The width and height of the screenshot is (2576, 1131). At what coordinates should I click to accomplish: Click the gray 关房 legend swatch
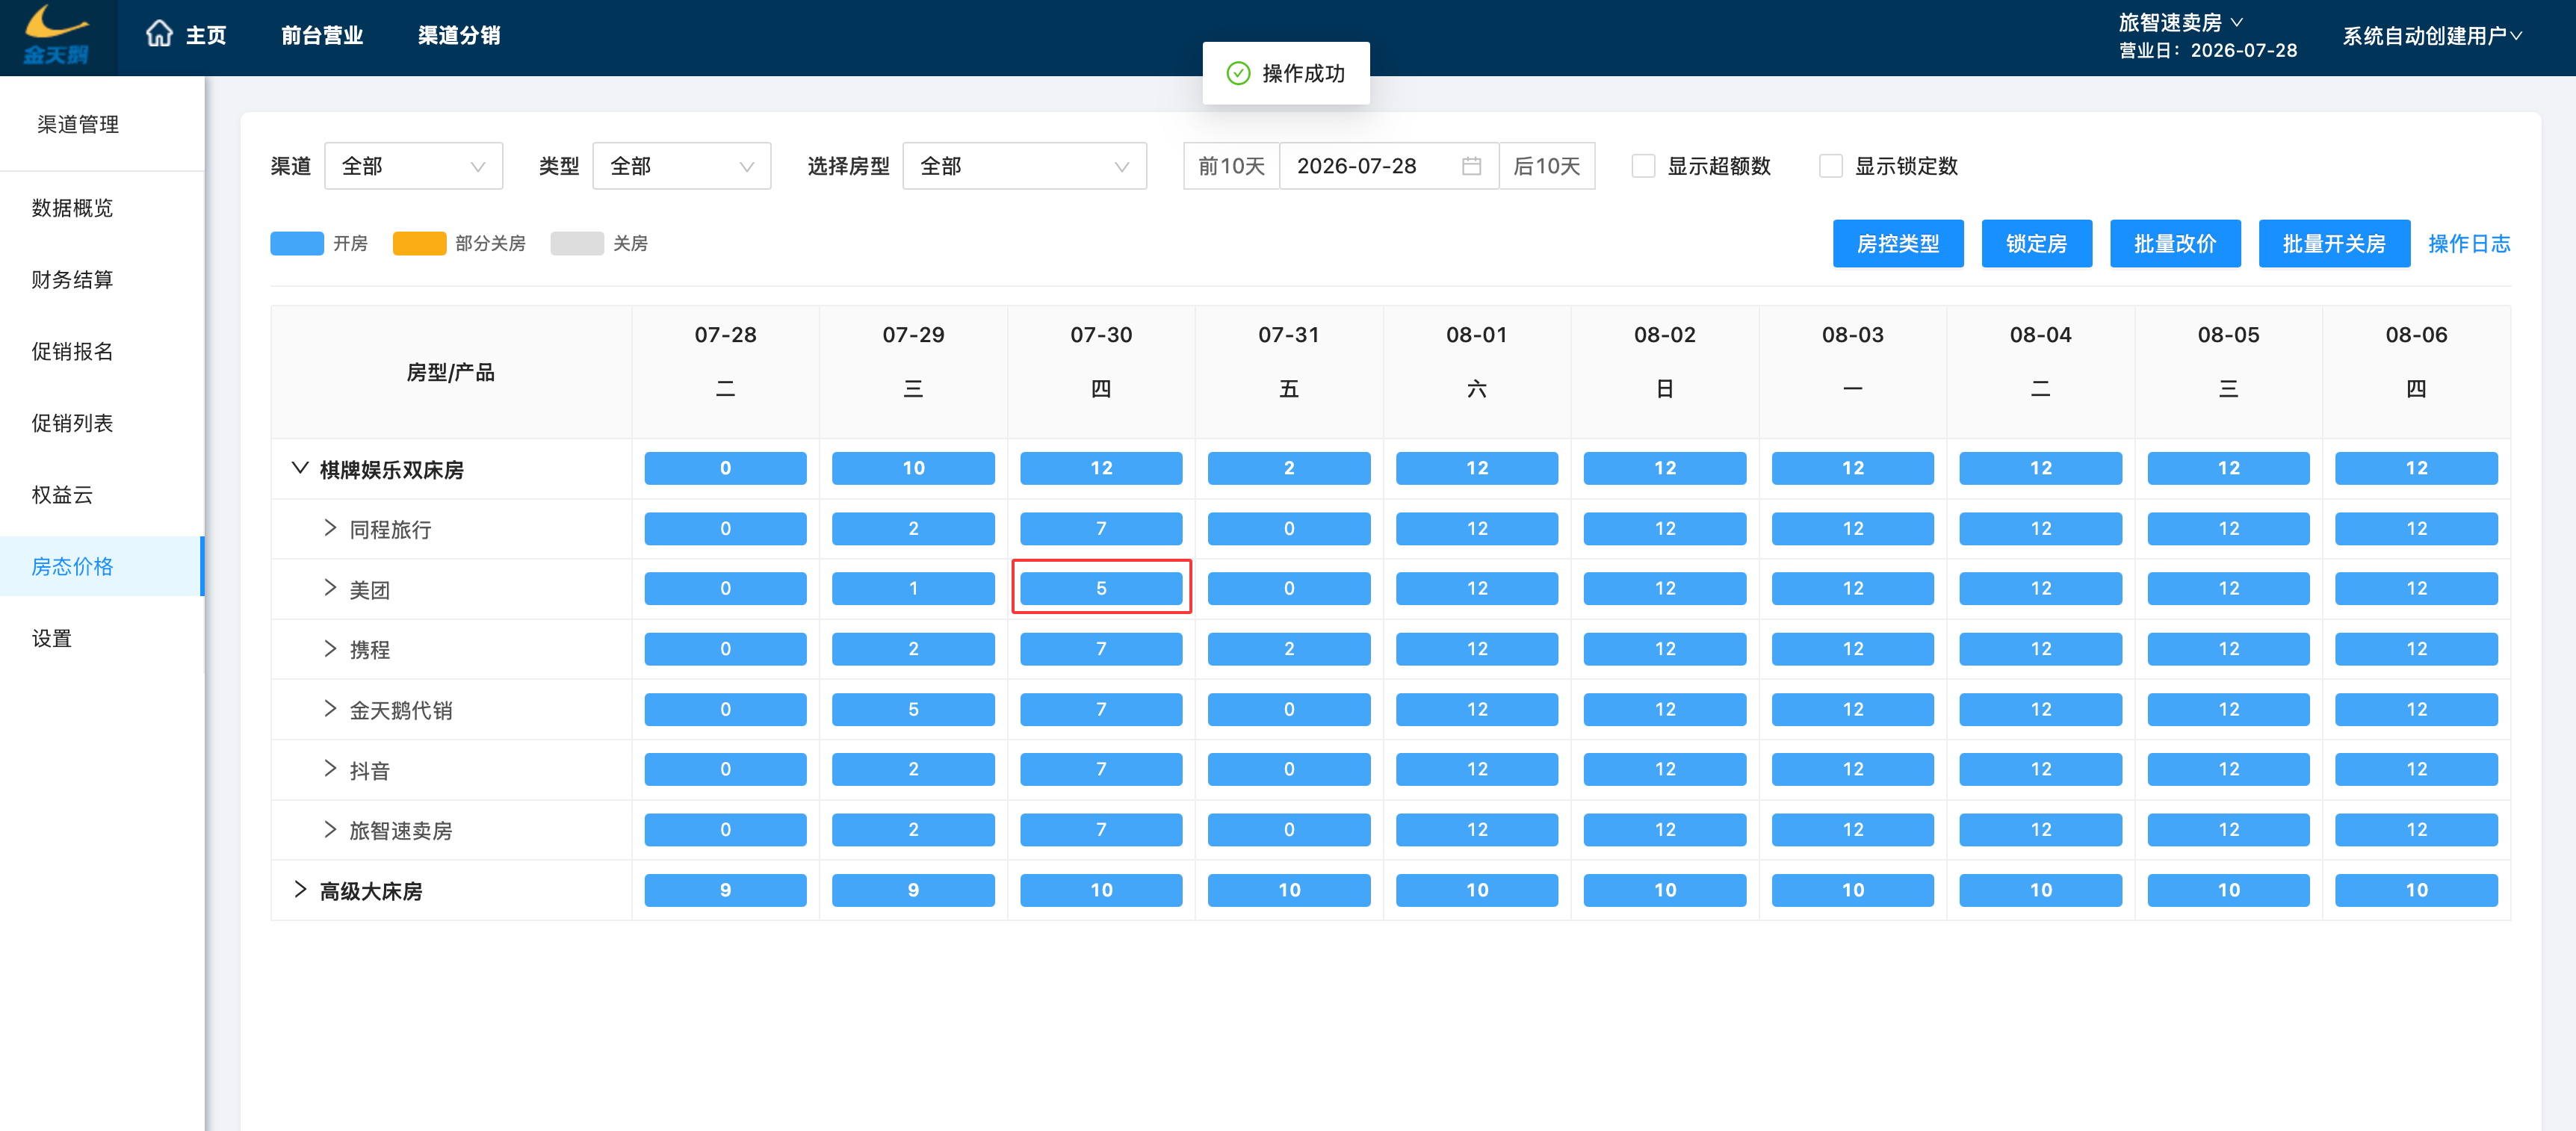(577, 244)
